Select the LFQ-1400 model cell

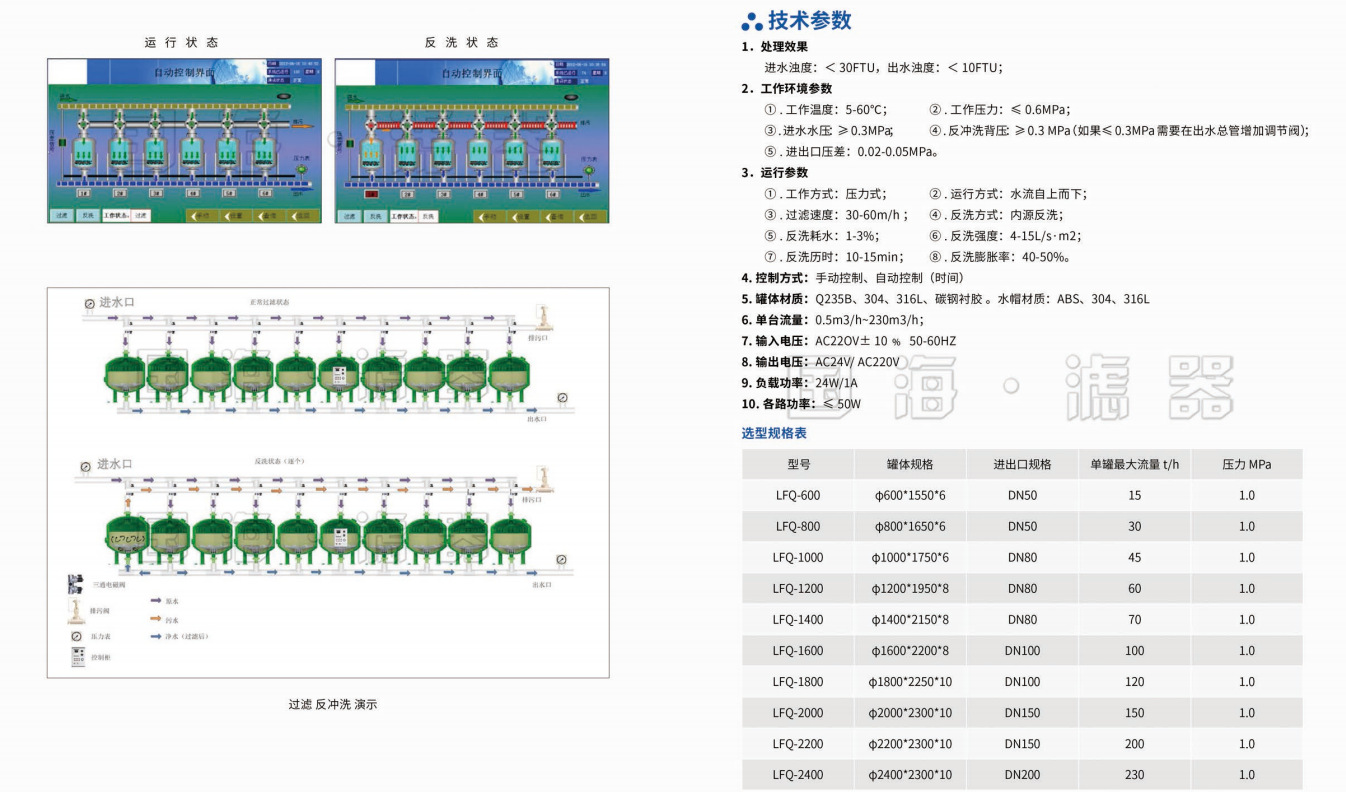pos(798,620)
